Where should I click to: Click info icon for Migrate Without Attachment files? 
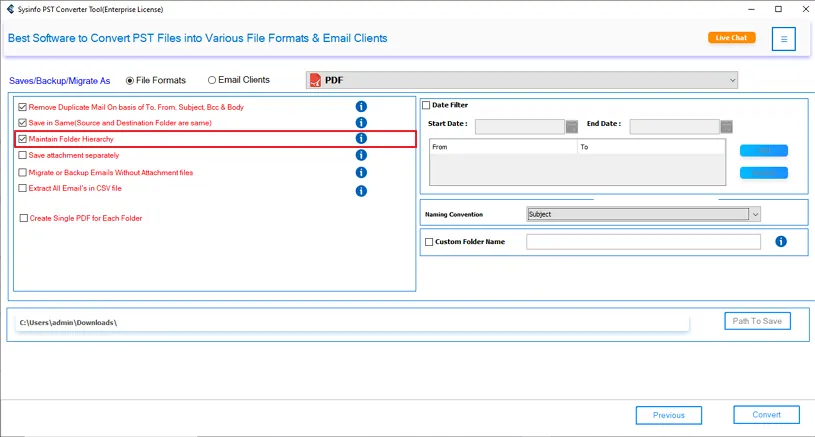coord(361,173)
